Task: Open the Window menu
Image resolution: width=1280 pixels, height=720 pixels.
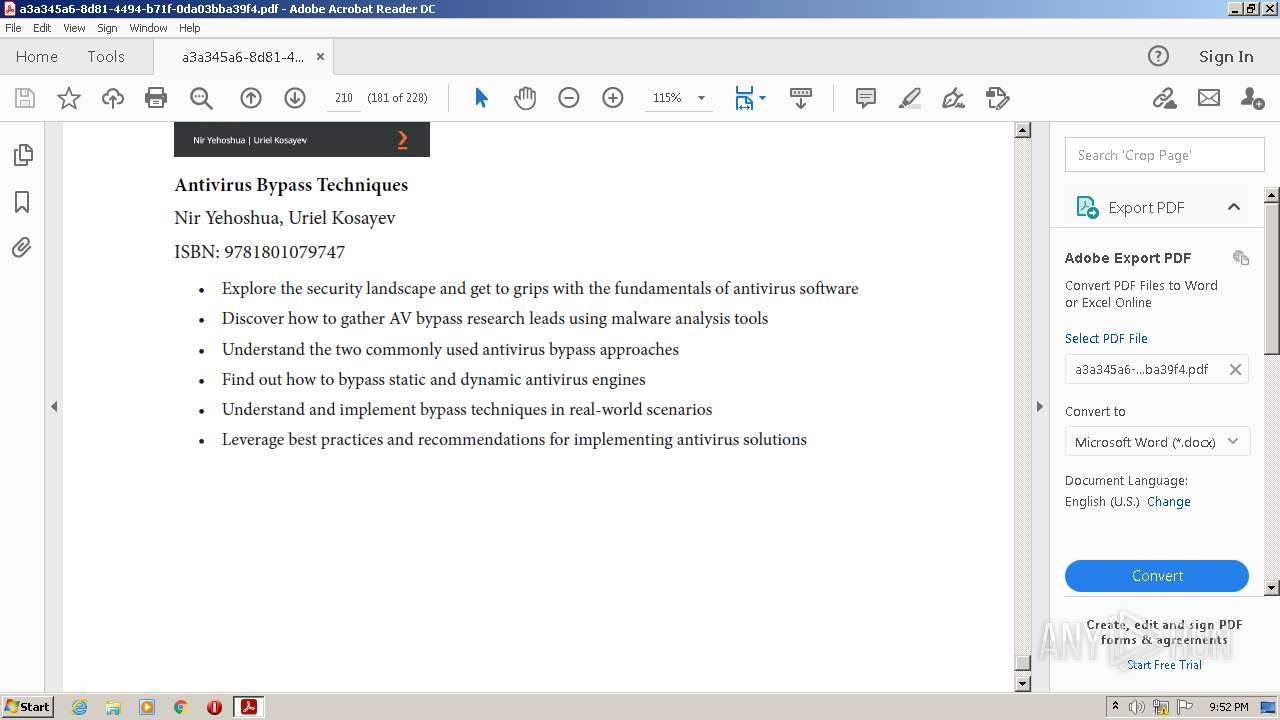Action: pyautogui.click(x=148, y=28)
